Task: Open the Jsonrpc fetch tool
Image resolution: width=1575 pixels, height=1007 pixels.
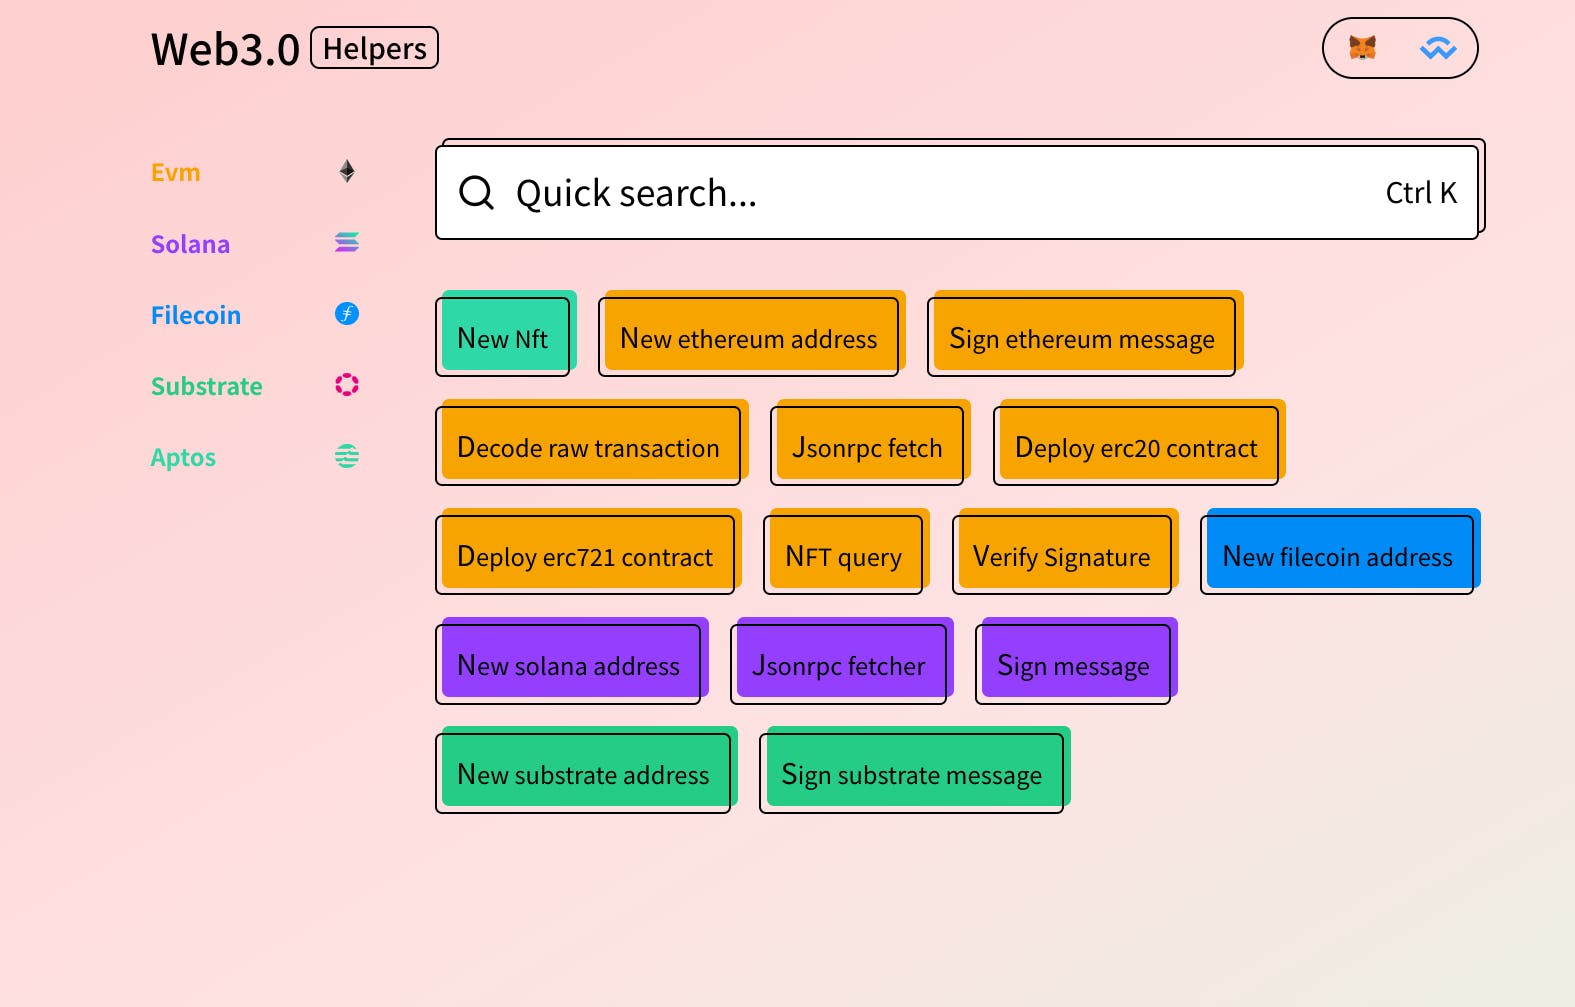Action: (x=867, y=447)
